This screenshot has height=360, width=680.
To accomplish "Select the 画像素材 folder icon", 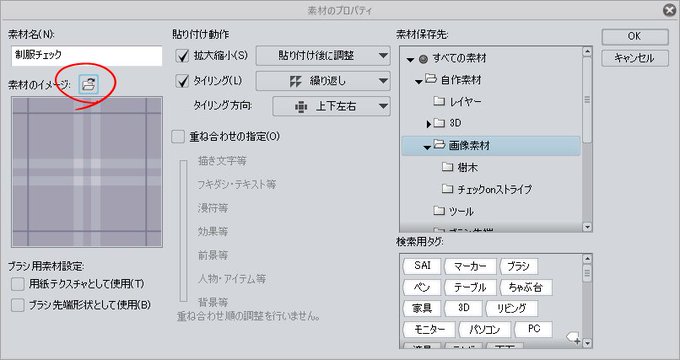I will click(x=440, y=145).
